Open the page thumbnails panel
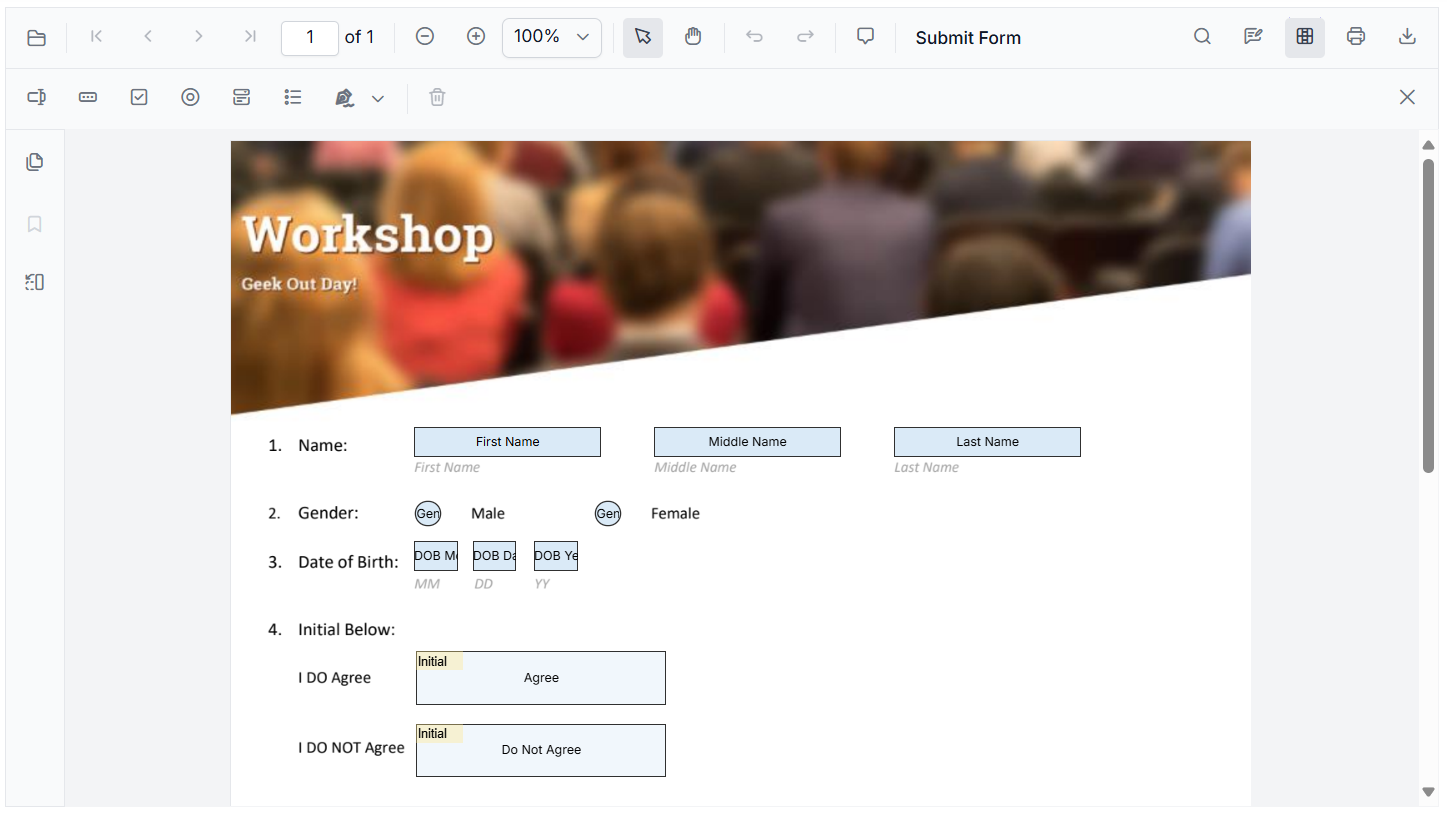Screen dimensions: 1447x813 click(34, 161)
